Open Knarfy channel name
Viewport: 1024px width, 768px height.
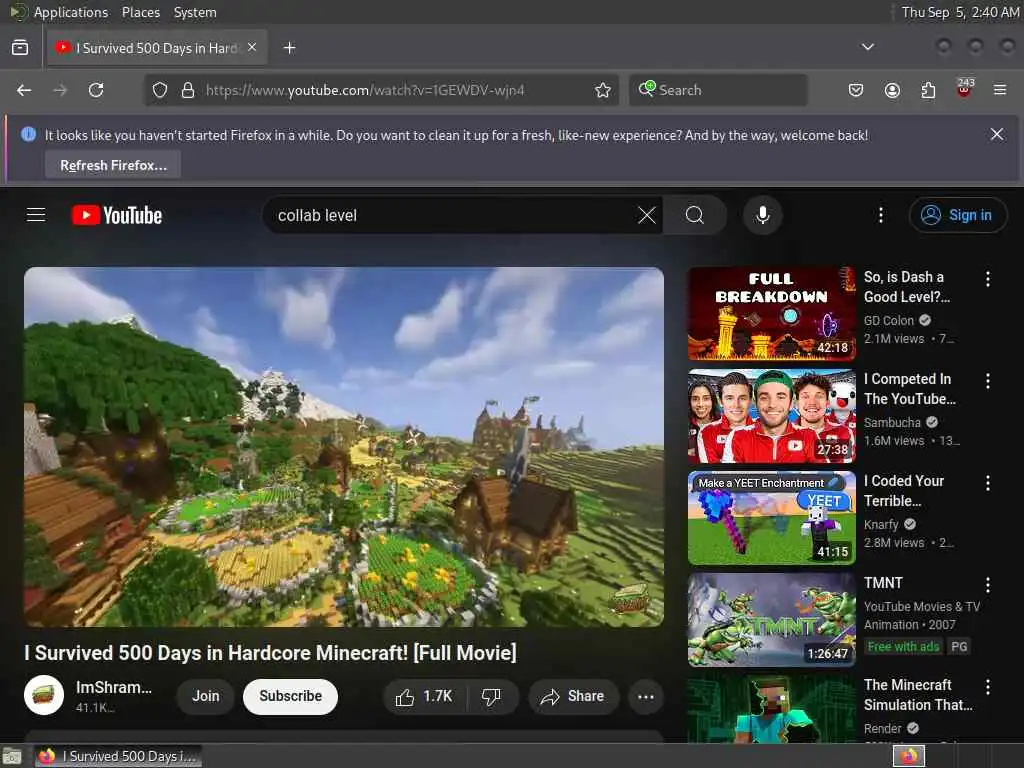tap(881, 524)
